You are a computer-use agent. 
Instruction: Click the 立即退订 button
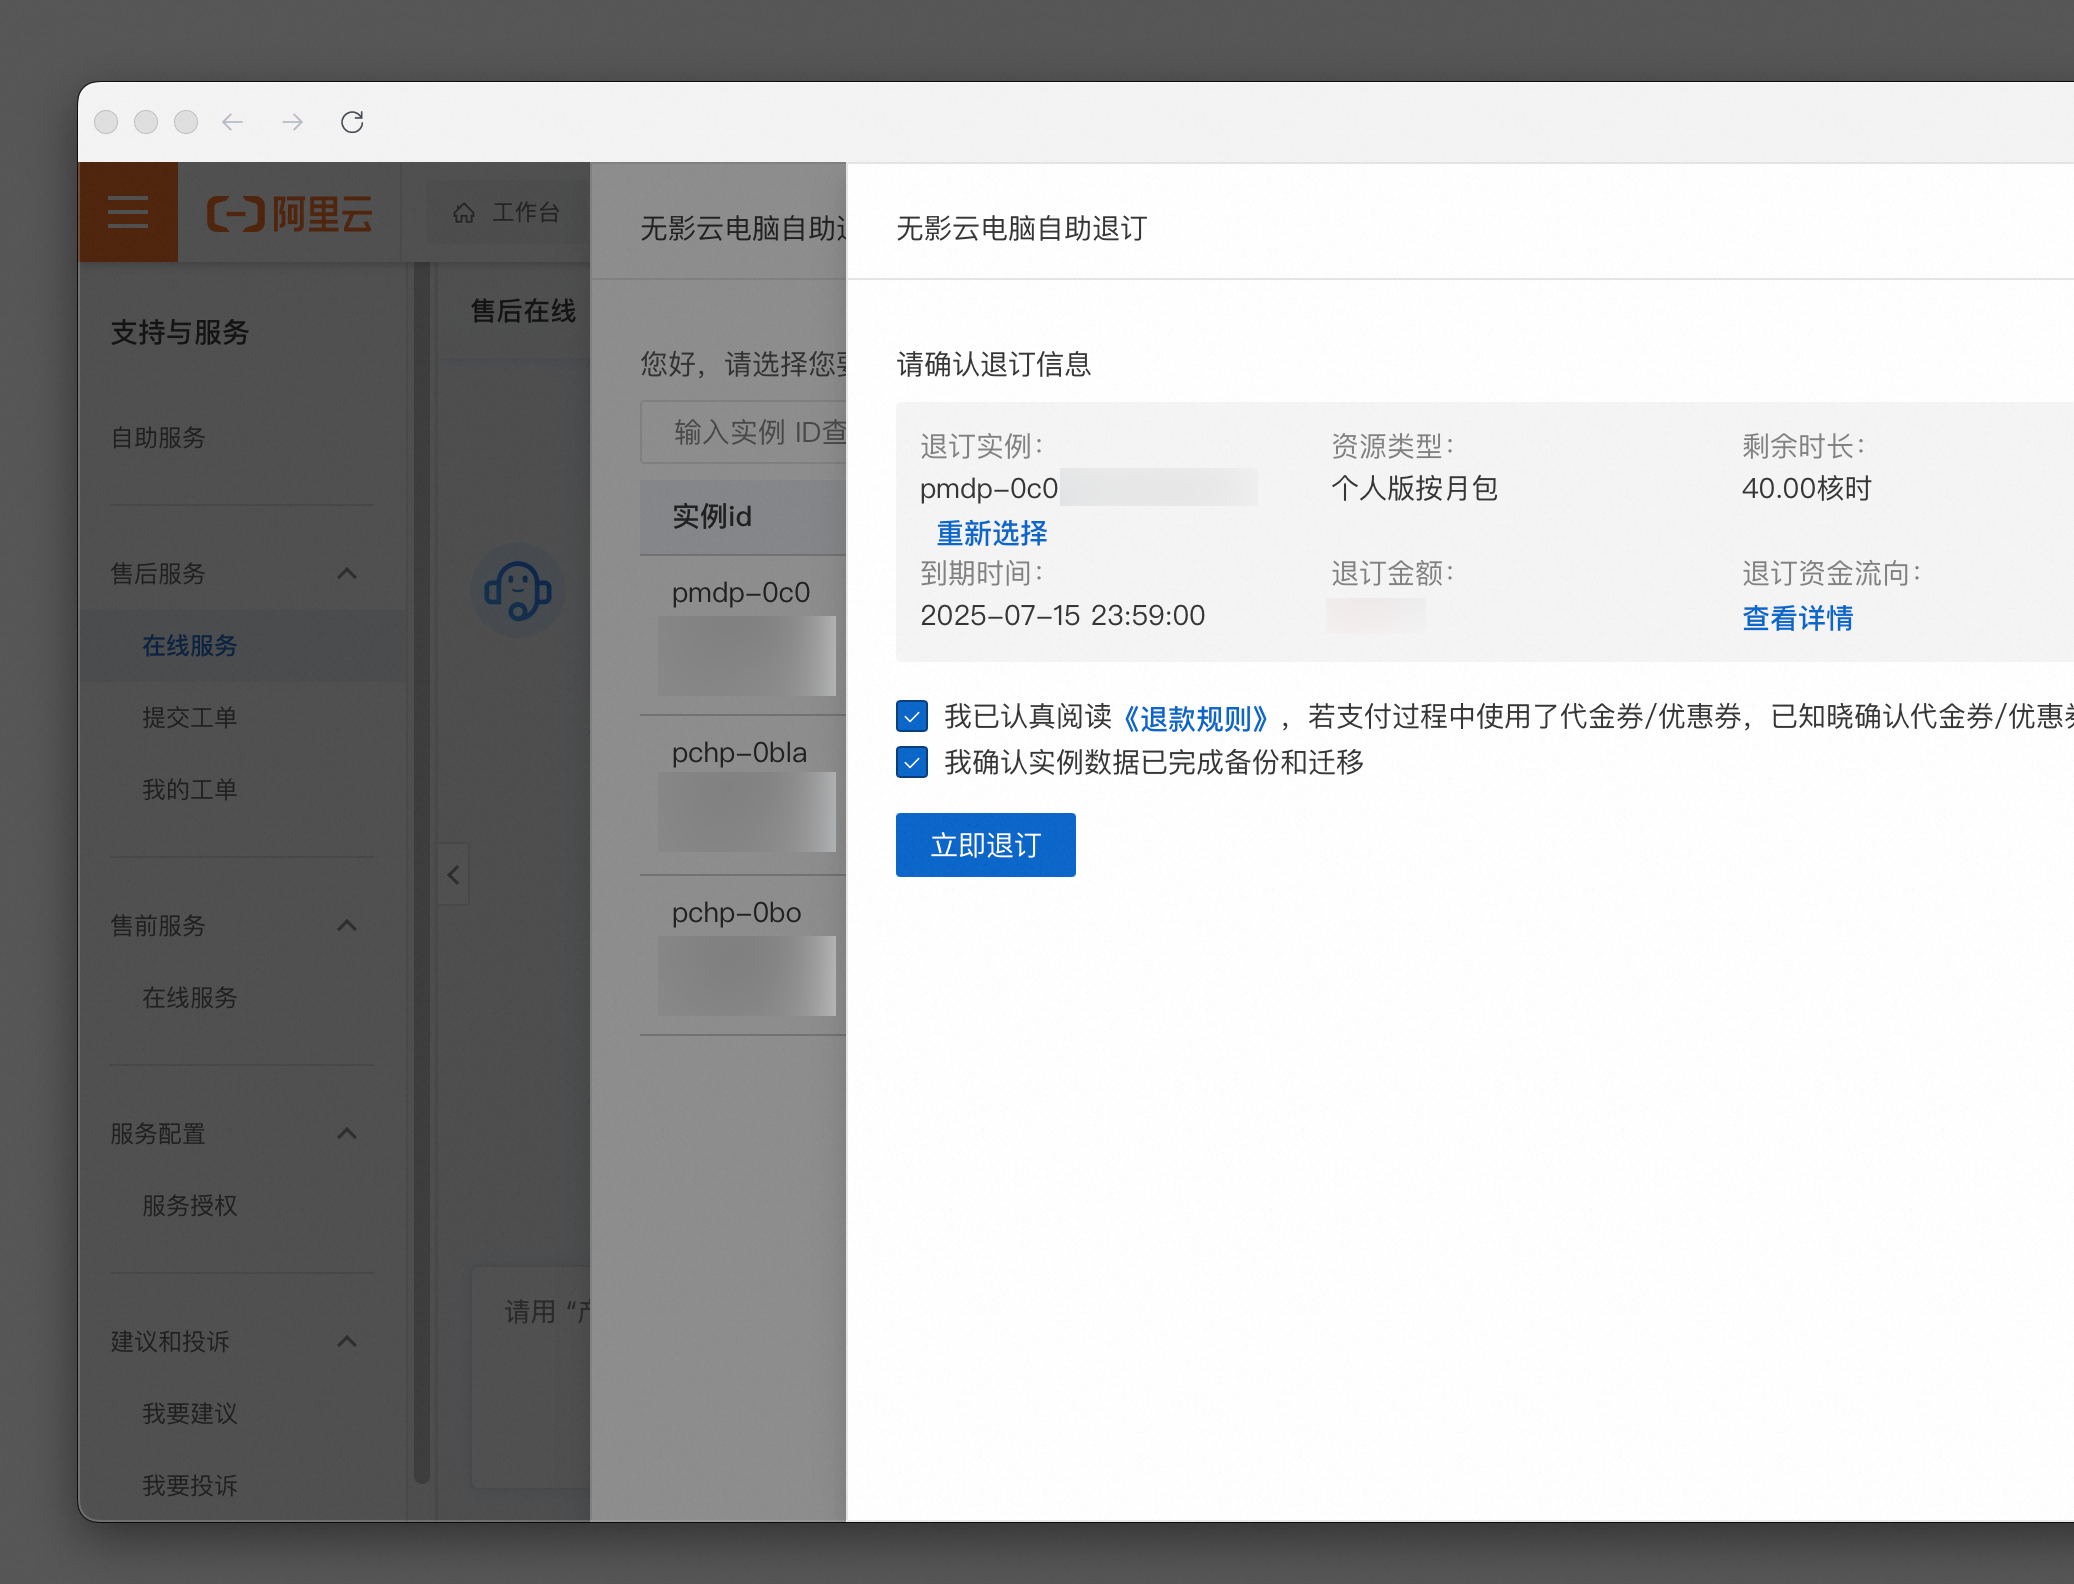[x=986, y=845]
